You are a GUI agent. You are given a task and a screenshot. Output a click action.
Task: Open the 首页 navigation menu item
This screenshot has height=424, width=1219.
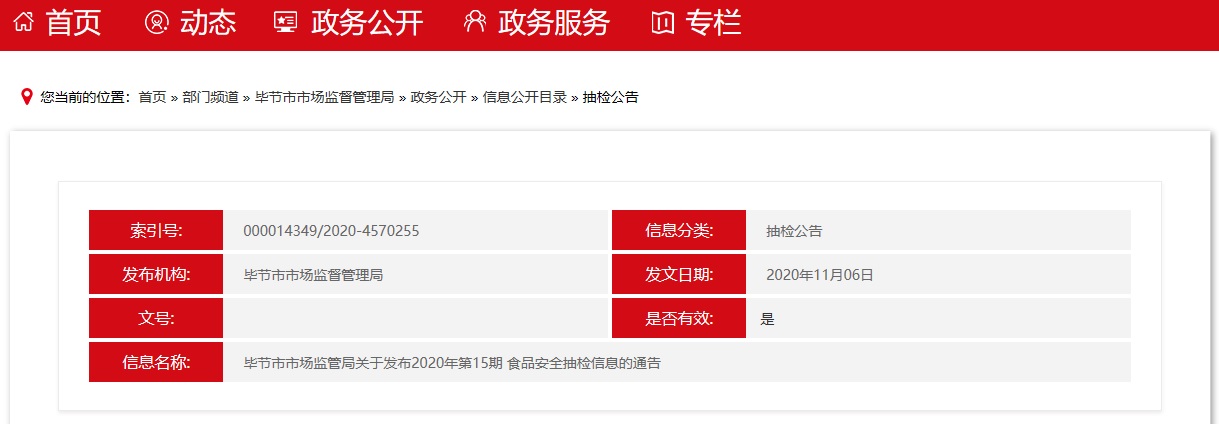pos(74,22)
